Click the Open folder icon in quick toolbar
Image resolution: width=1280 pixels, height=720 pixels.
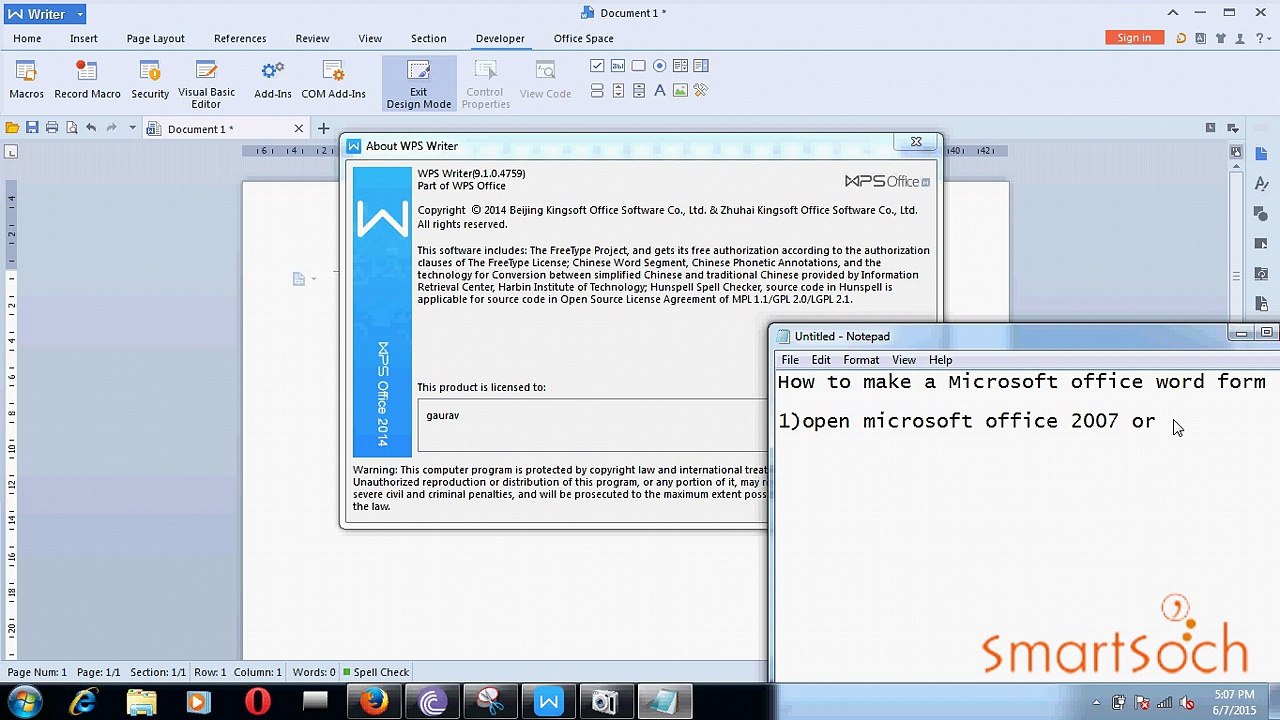pos(12,128)
